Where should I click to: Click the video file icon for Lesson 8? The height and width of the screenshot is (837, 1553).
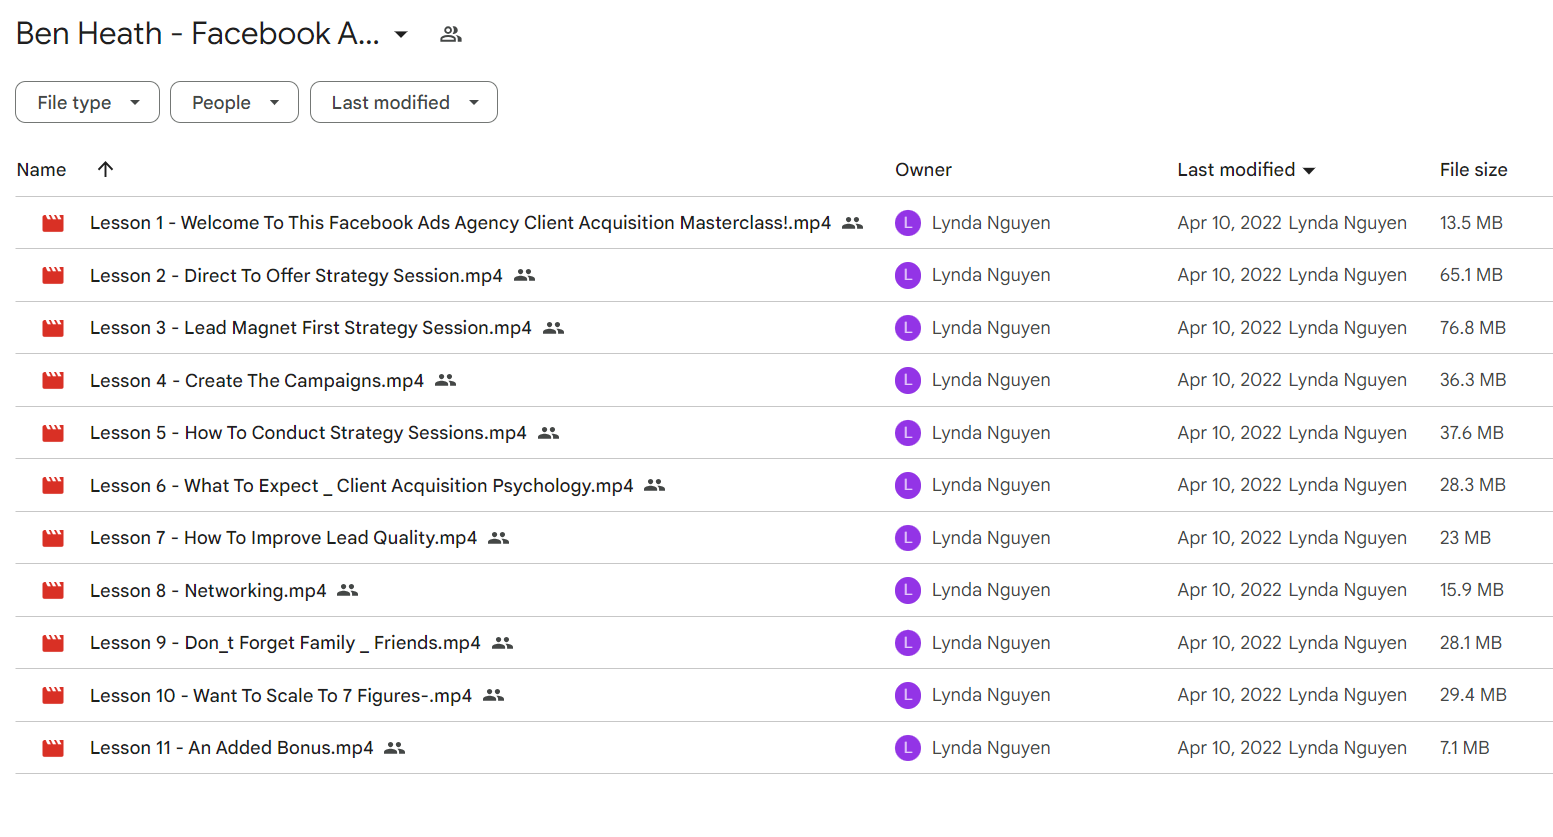[x=53, y=590]
